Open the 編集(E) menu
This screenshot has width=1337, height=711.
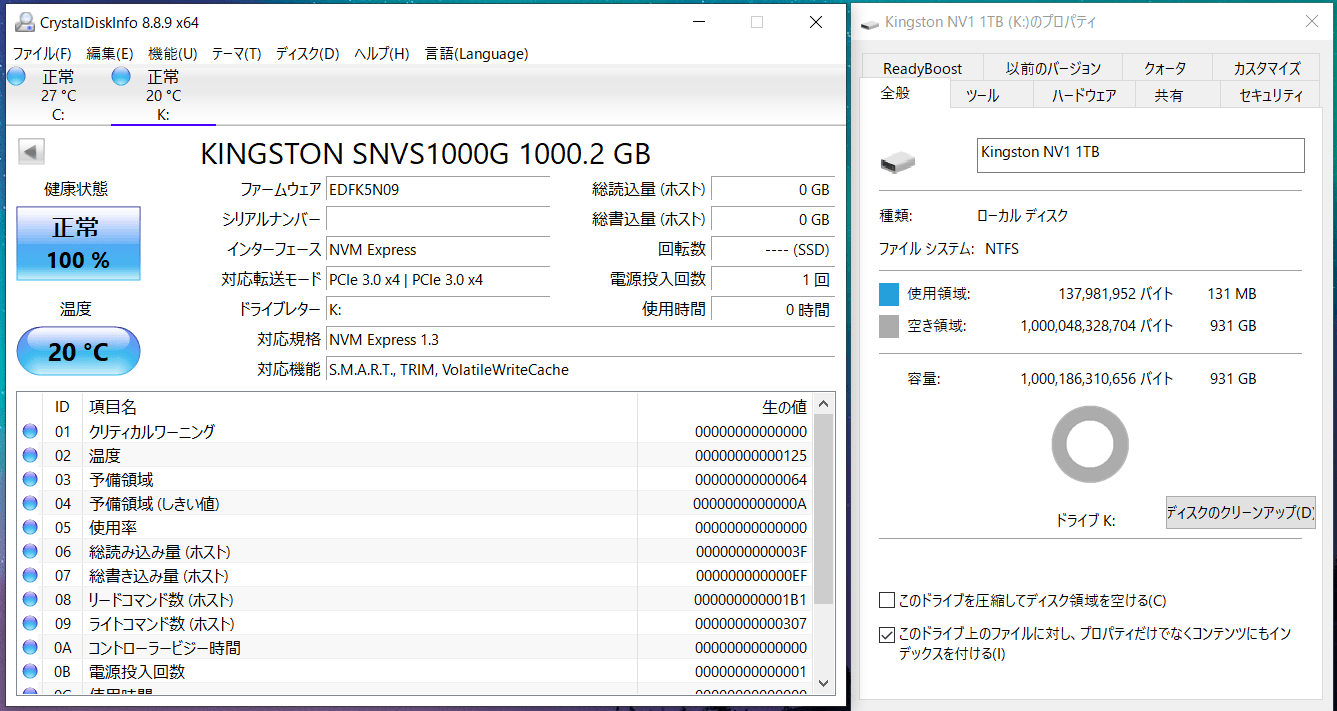coord(110,54)
